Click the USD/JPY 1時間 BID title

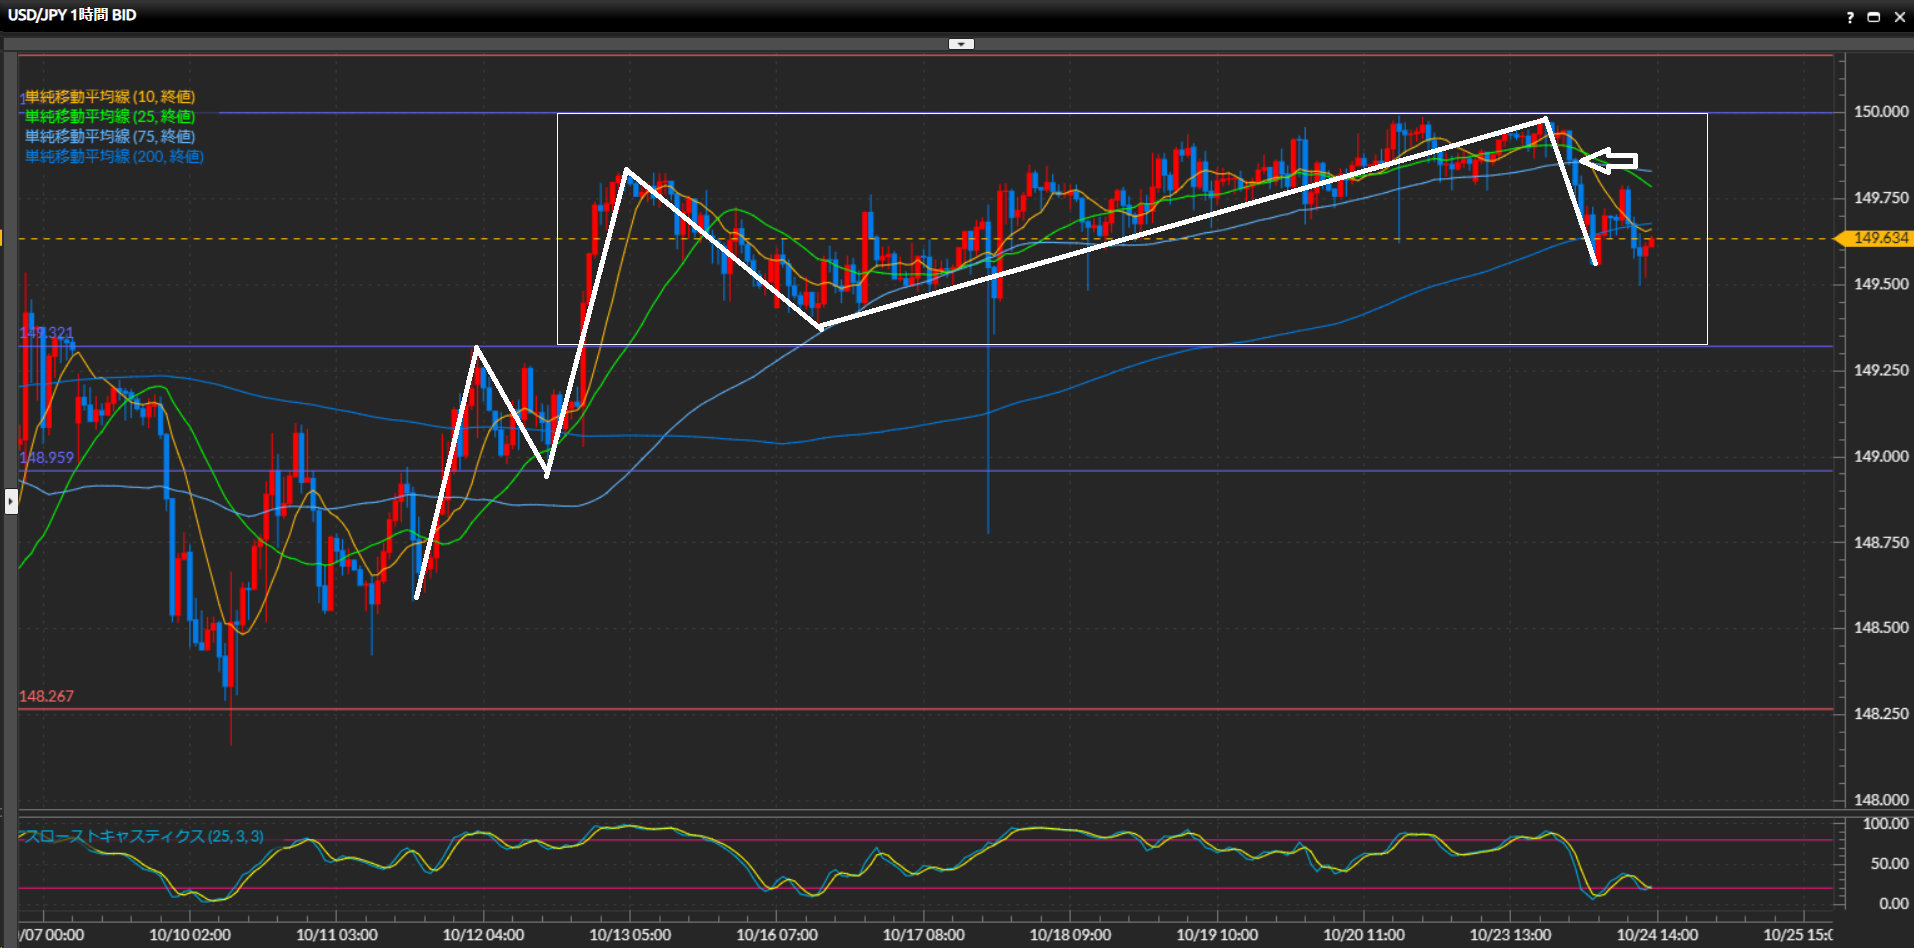tap(72, 15)
